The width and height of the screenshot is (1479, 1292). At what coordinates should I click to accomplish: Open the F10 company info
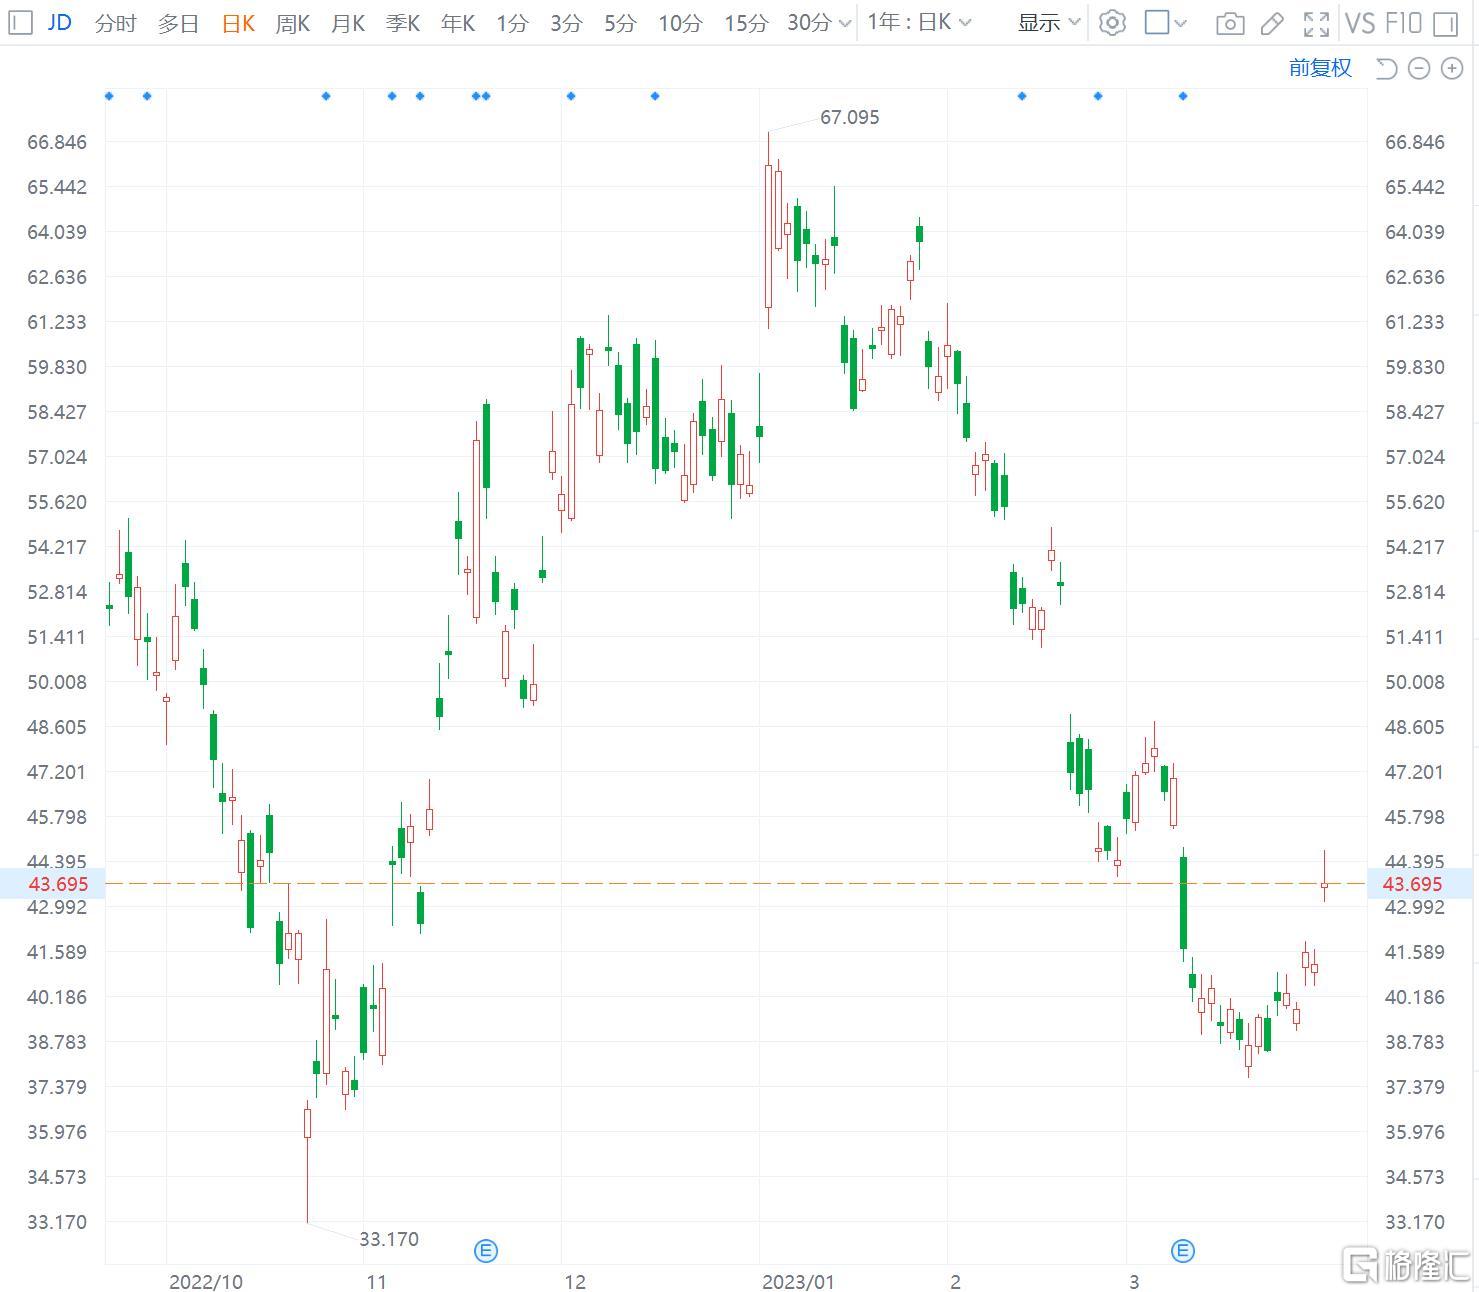click(1404, 22)
